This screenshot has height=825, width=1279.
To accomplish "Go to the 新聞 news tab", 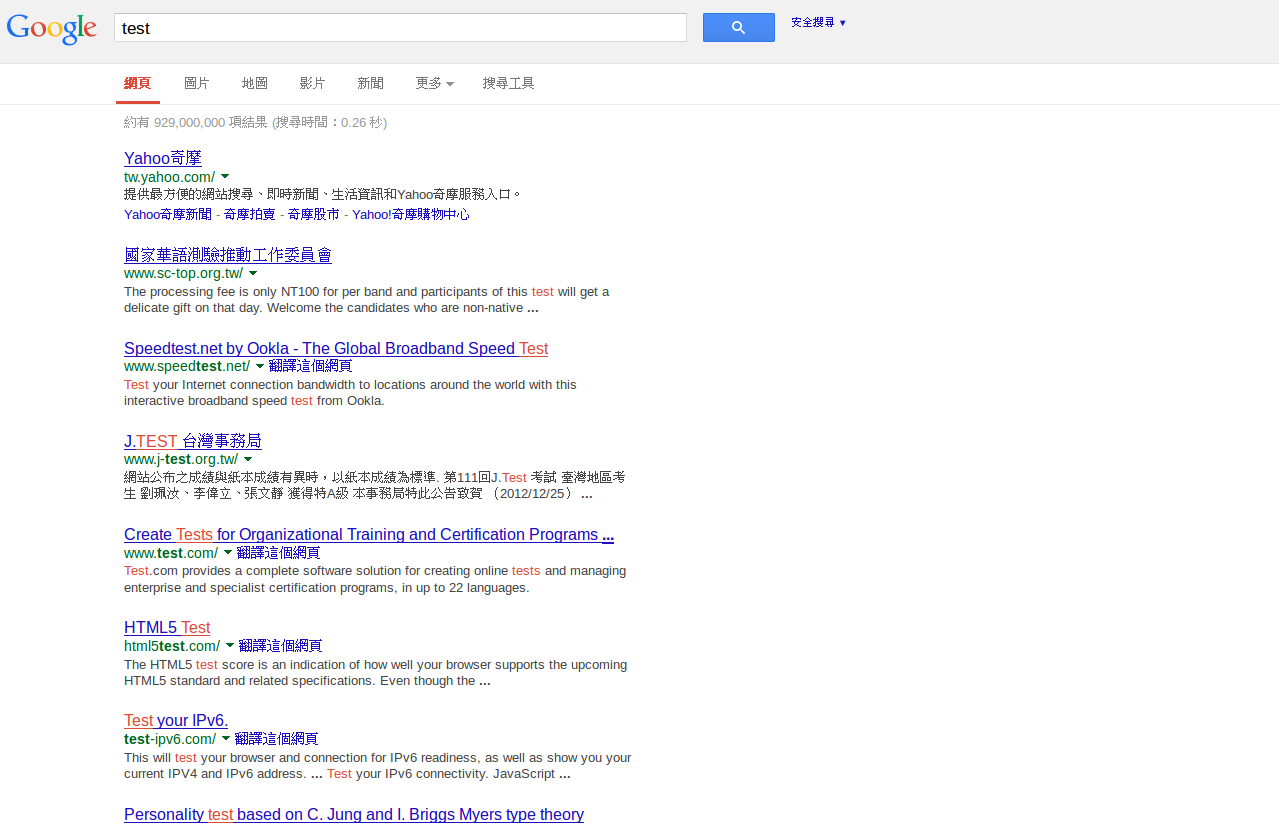I will (x=370, y=83).
